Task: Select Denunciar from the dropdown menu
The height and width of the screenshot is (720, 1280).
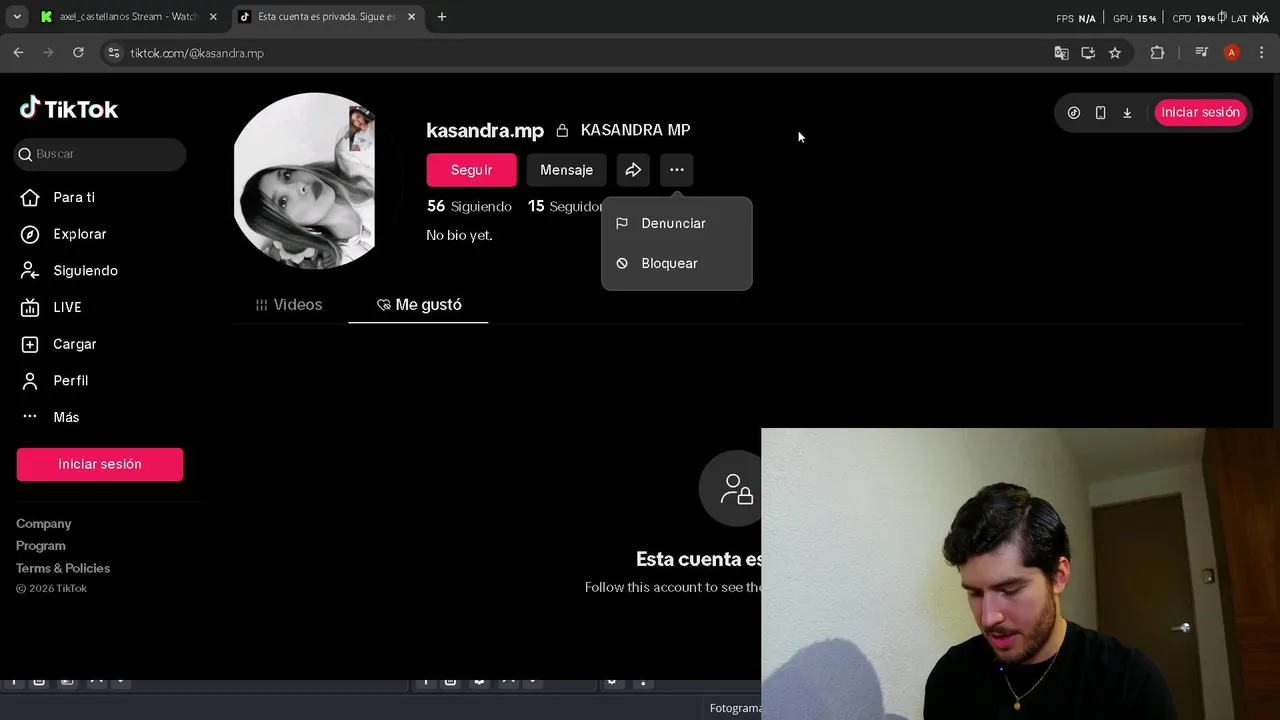Action: pyautogui.click(x=676, y=223)
